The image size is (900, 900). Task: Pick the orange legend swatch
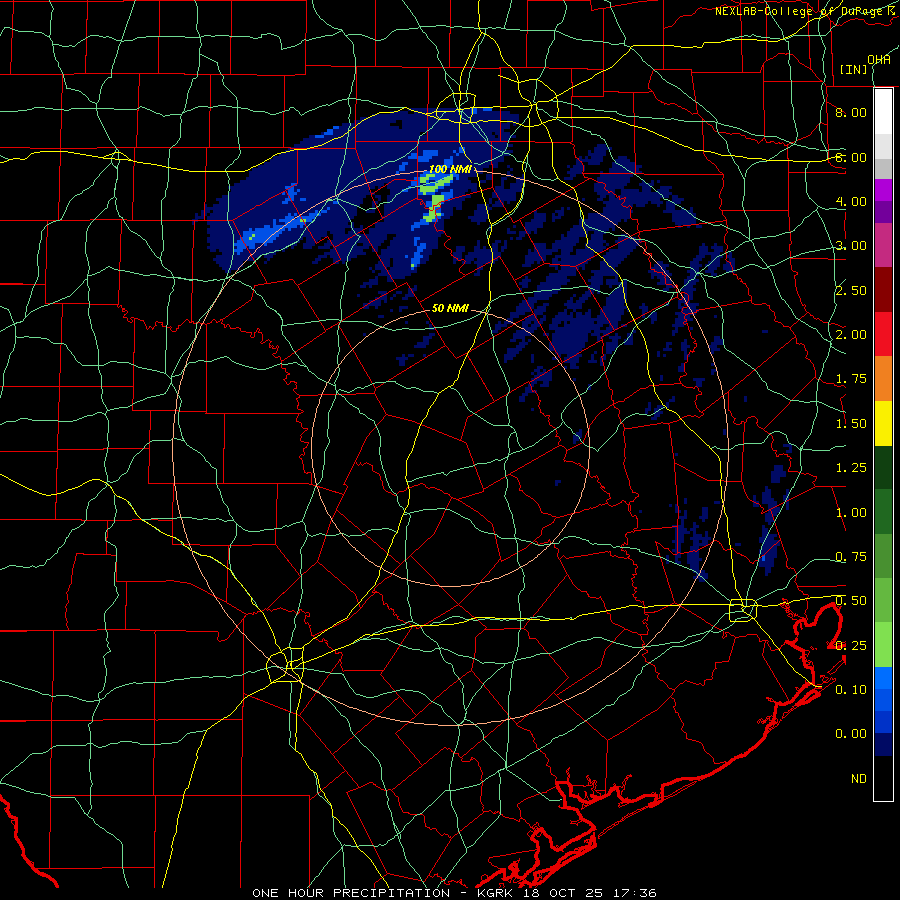(x=883, y=379)
